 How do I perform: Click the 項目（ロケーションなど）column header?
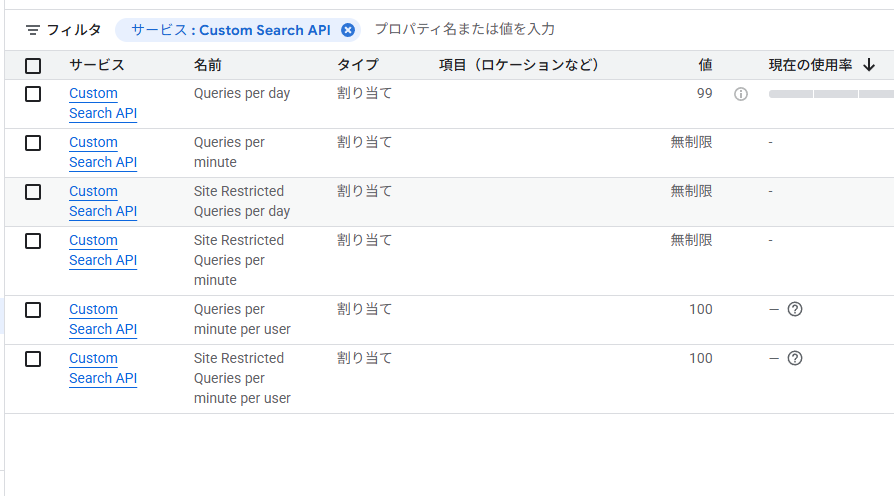point(519,65)
